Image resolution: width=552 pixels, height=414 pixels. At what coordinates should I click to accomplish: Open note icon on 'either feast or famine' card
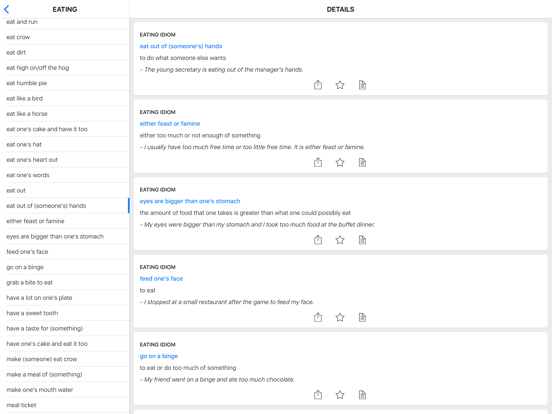pyautogui.click(x=362, y=162)
